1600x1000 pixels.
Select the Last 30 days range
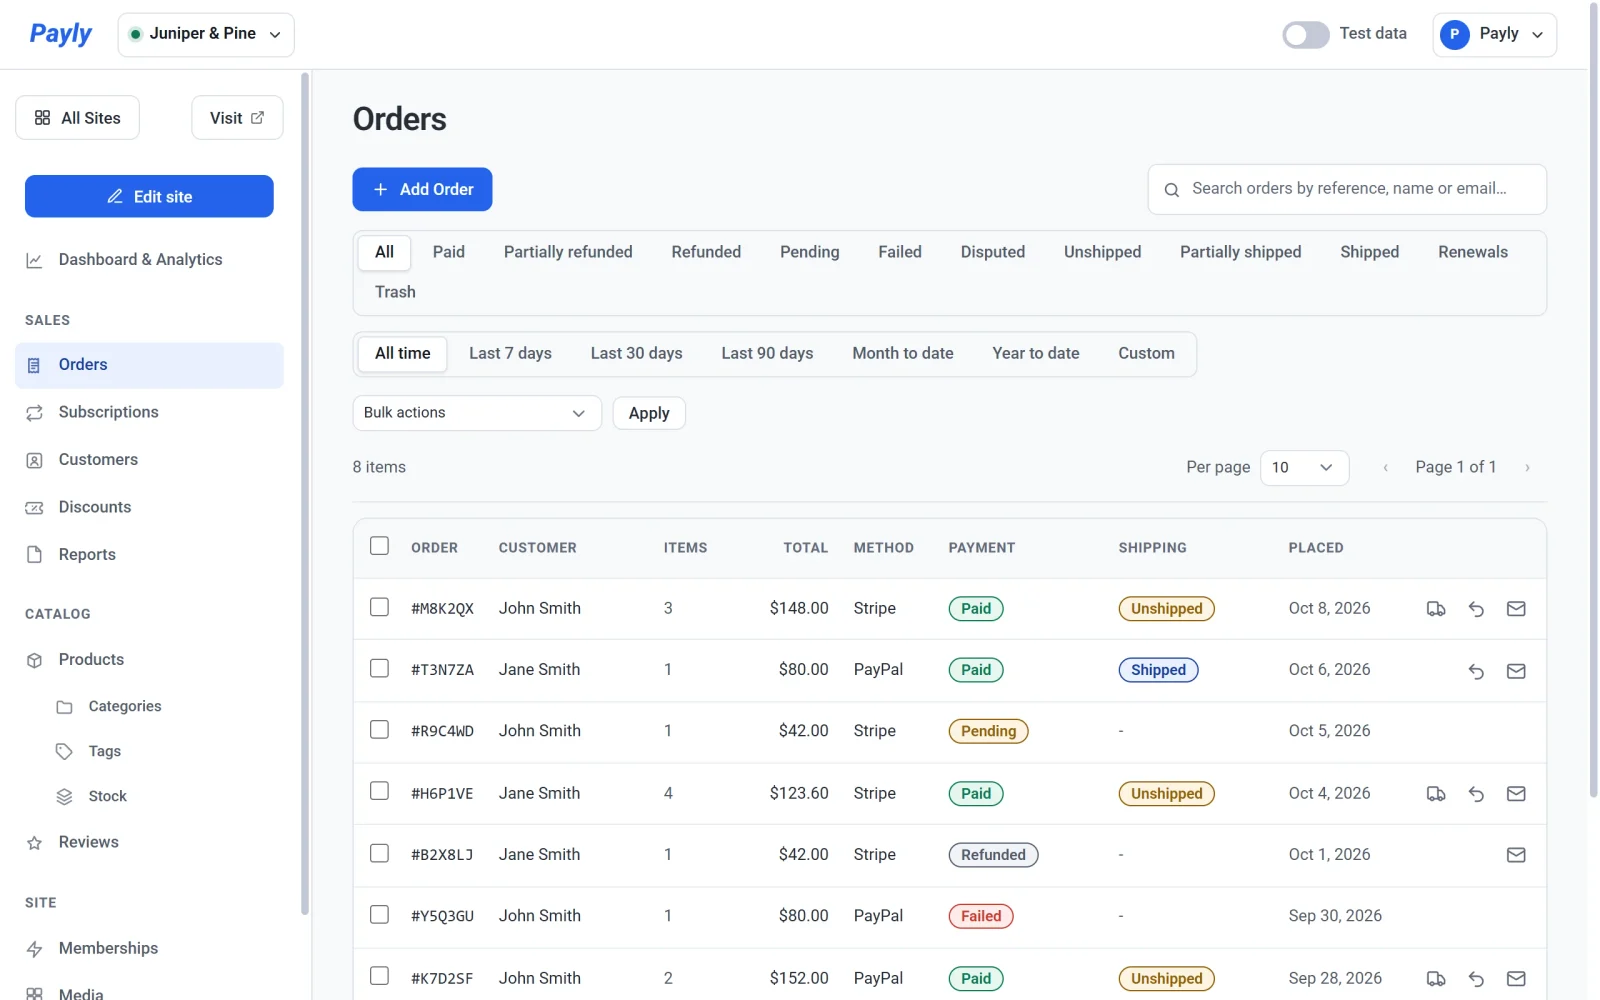[636, 354]
